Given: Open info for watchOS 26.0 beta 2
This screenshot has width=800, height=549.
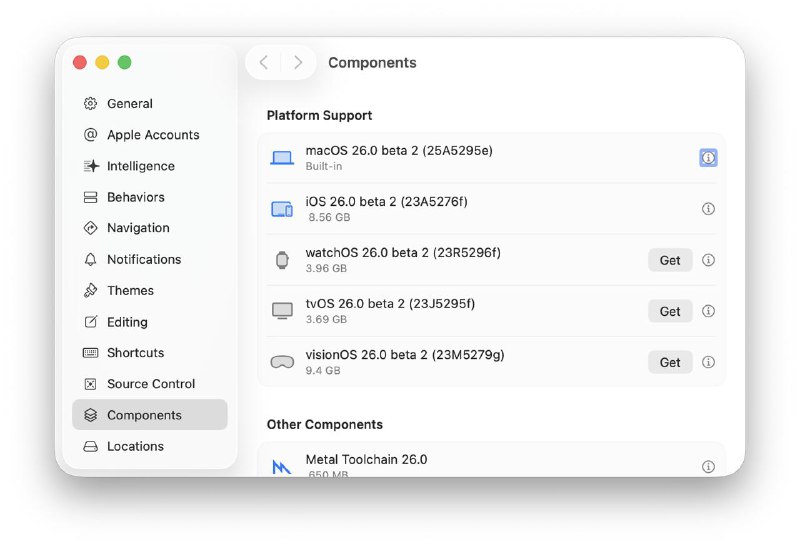Looking at the screenshot, I should 708,260.
